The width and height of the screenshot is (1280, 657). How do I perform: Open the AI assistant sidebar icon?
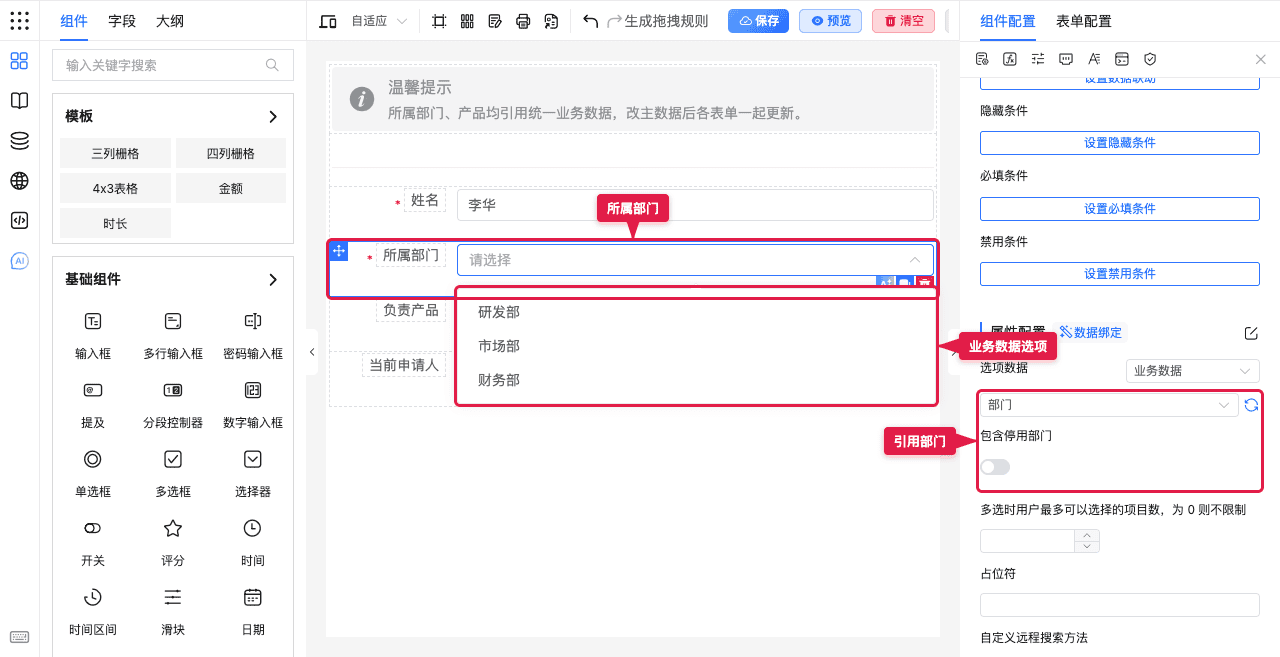[19, 261]
